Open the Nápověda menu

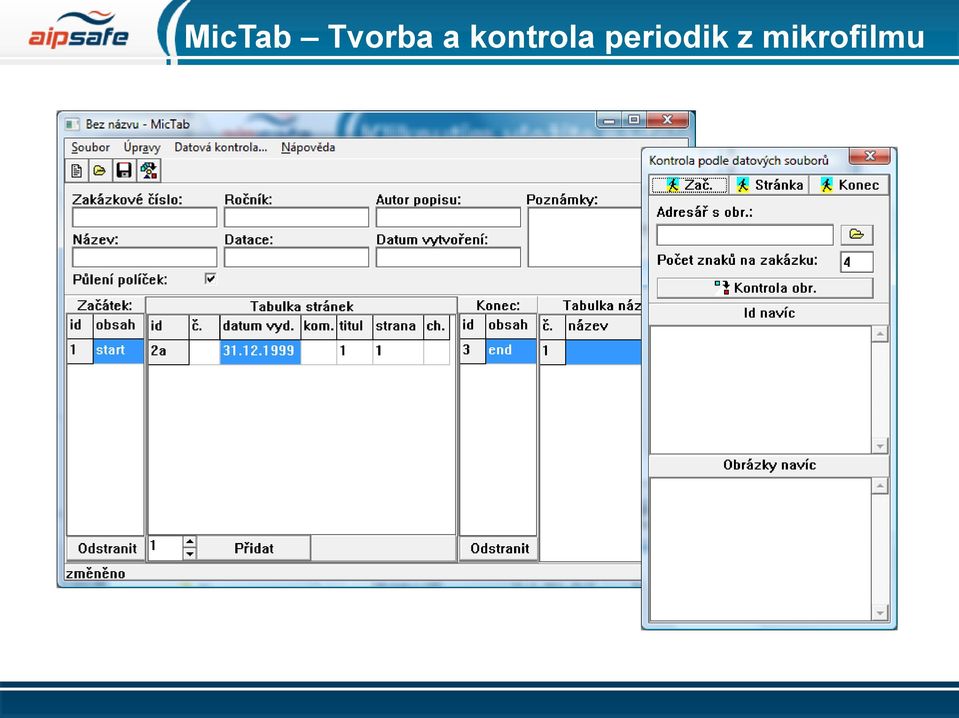tap(308, 147)
